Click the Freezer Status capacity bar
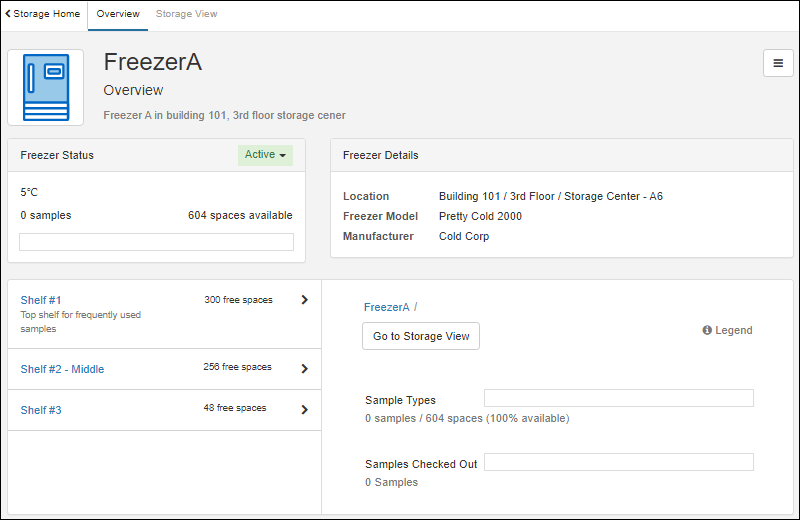800x520 pixels. [x=156, y=242]
